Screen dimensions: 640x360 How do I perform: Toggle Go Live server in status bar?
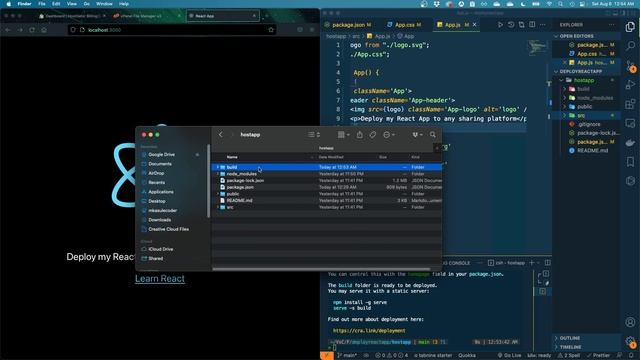coord(509,356)
